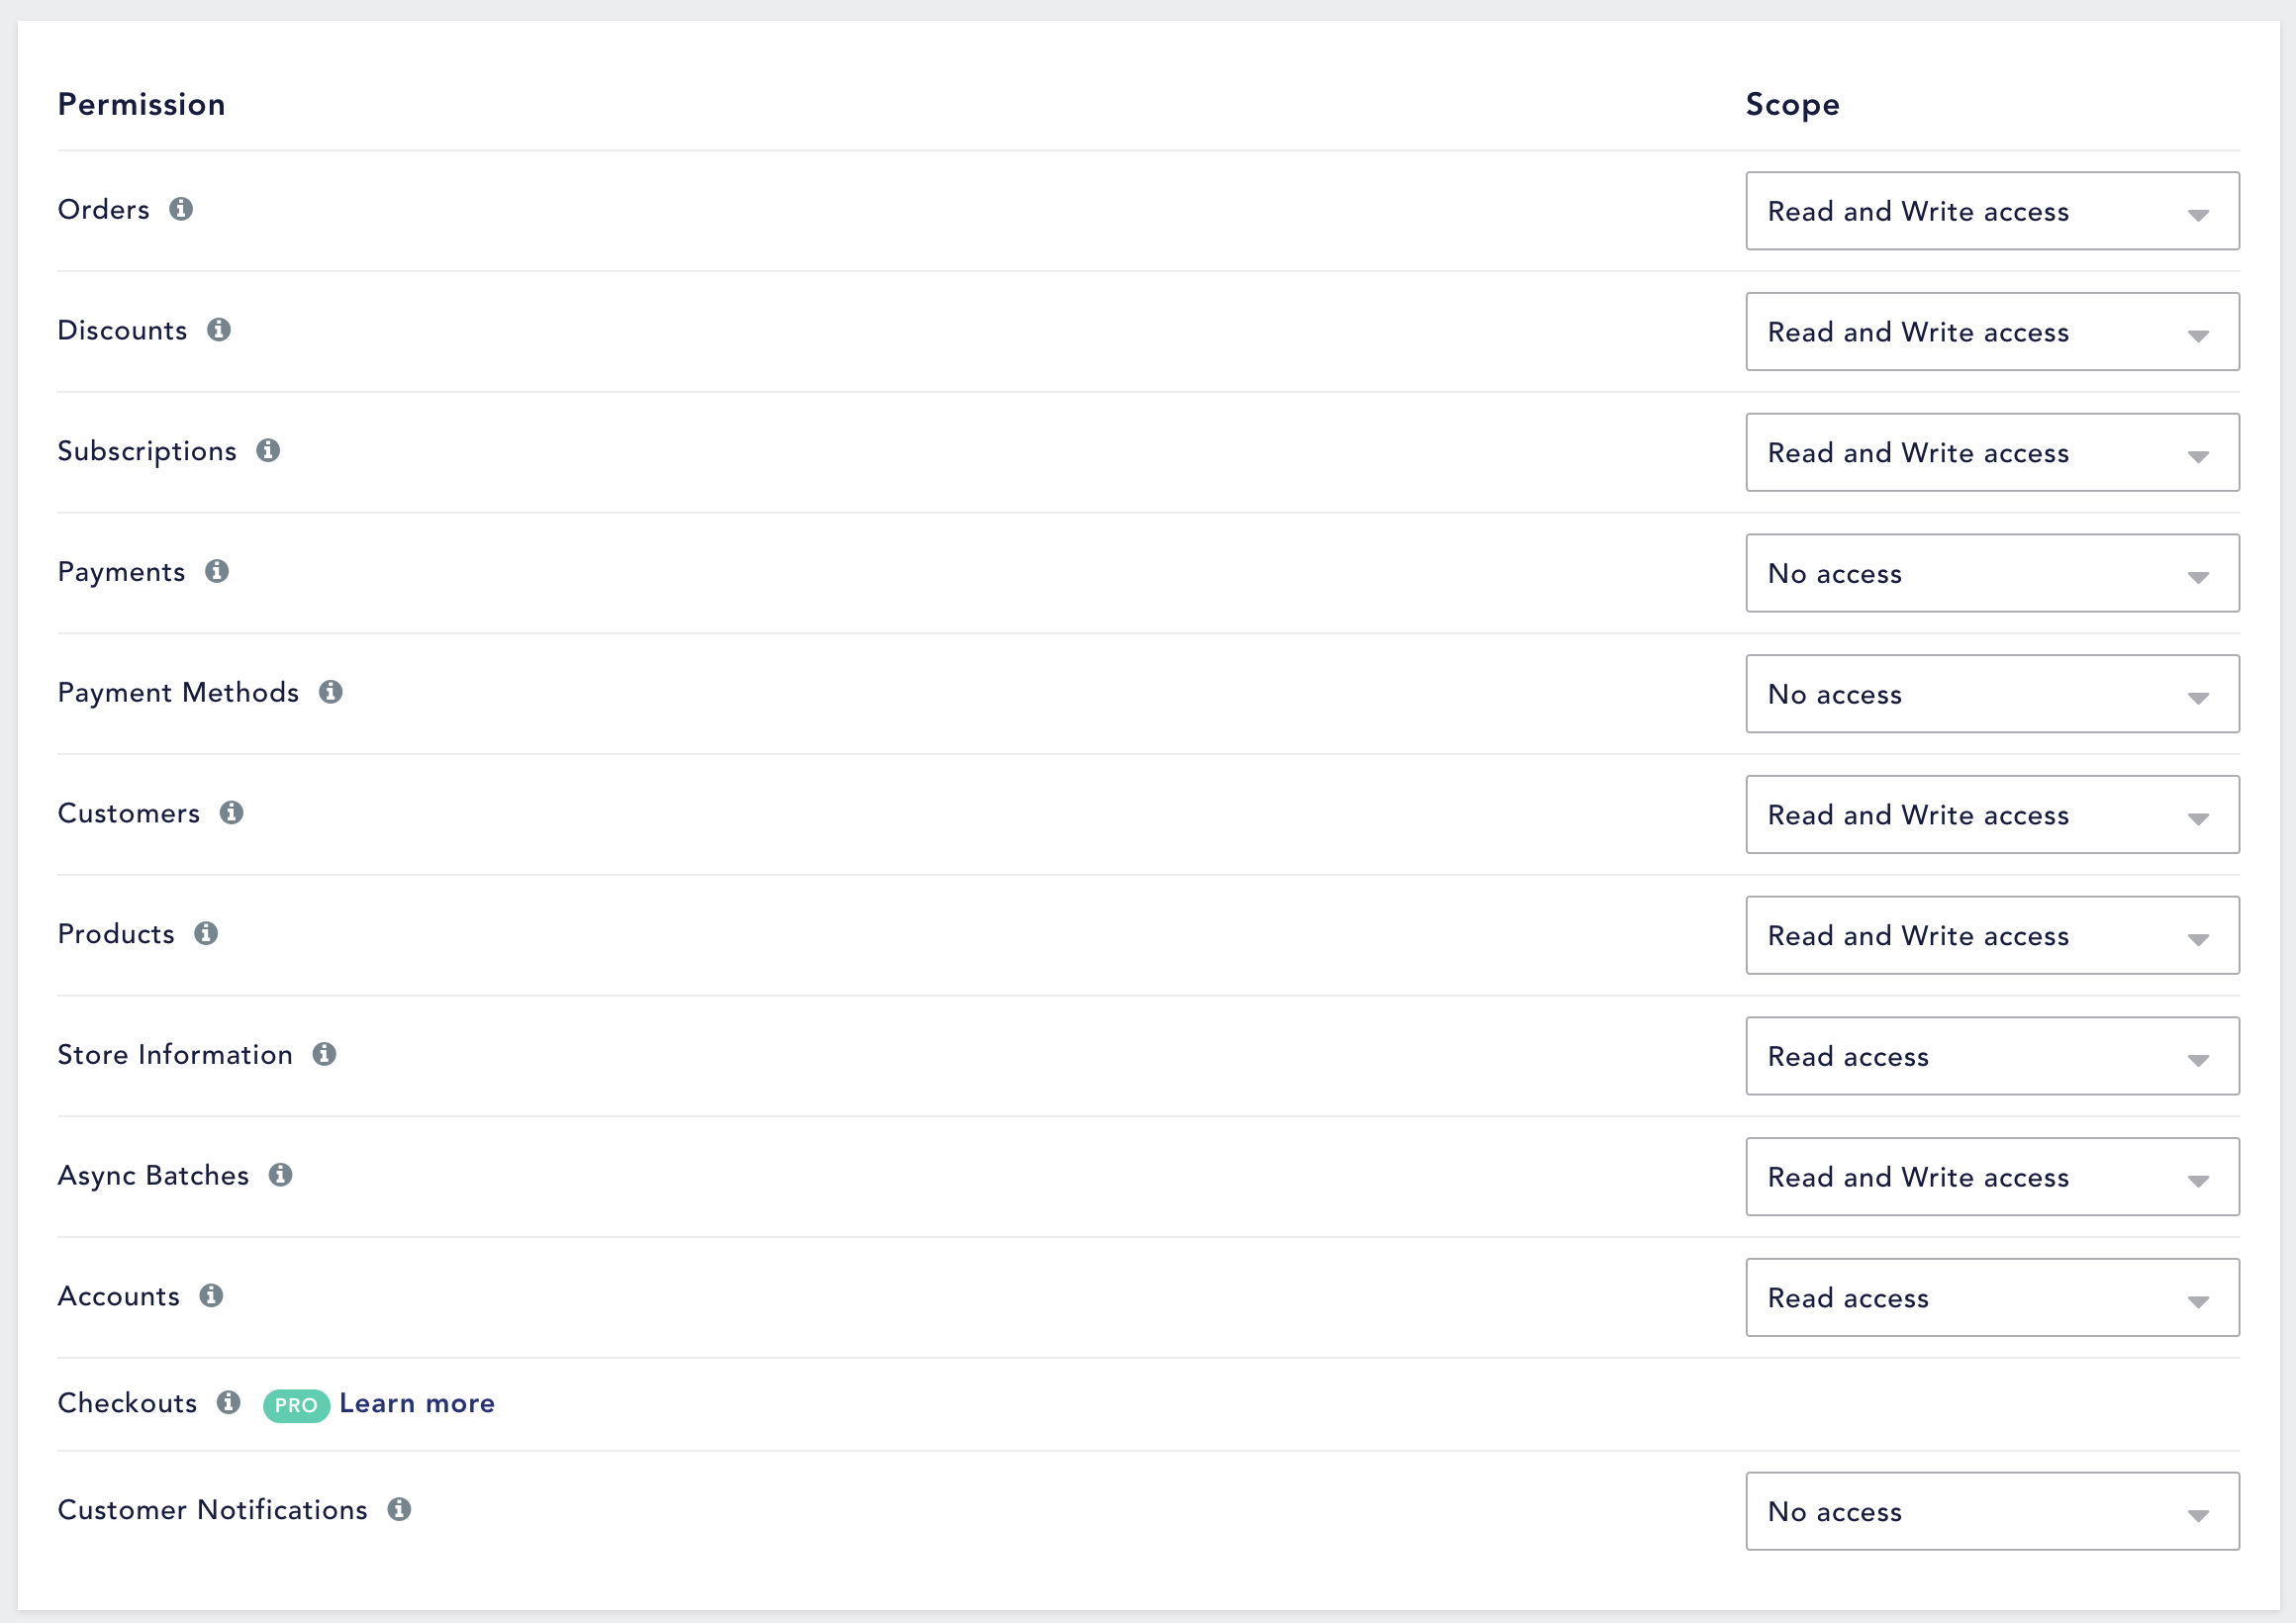Click the Store Information info icon

324,1054
